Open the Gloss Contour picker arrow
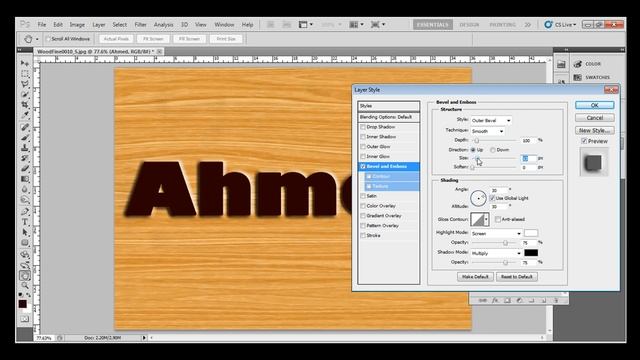The width and height of the screenshot is (640, 360). click(x=486, y=219)
